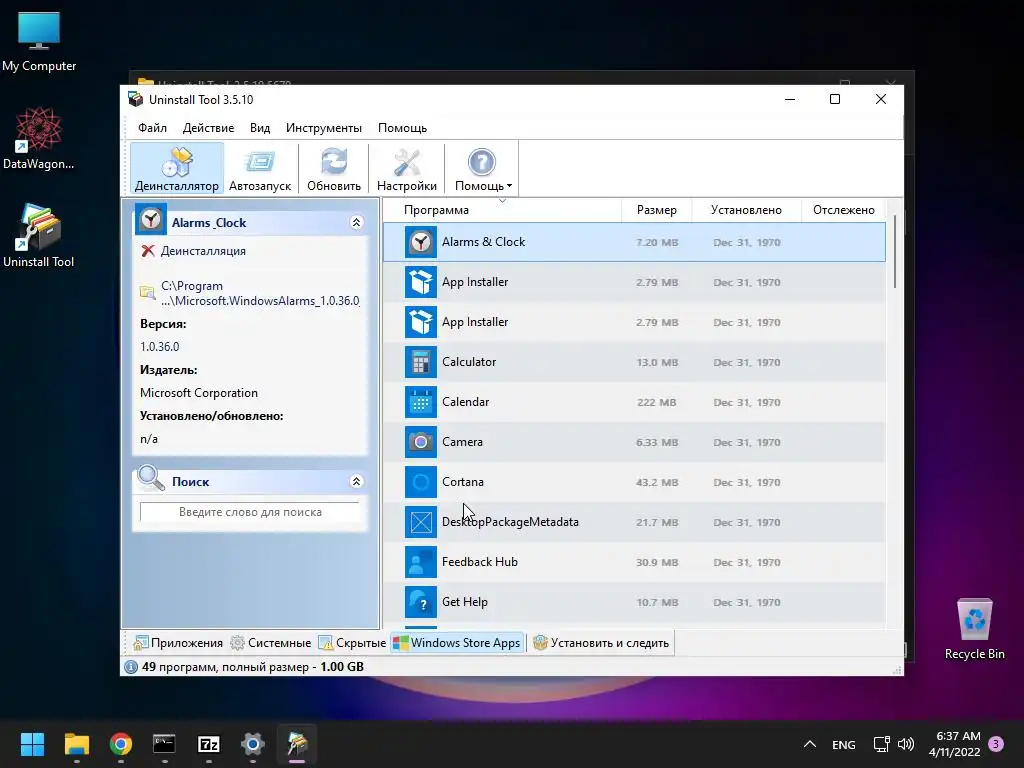Switch to the Скрытые tab
This screenshot has height=768, width=1024.
tap(352, 643)
